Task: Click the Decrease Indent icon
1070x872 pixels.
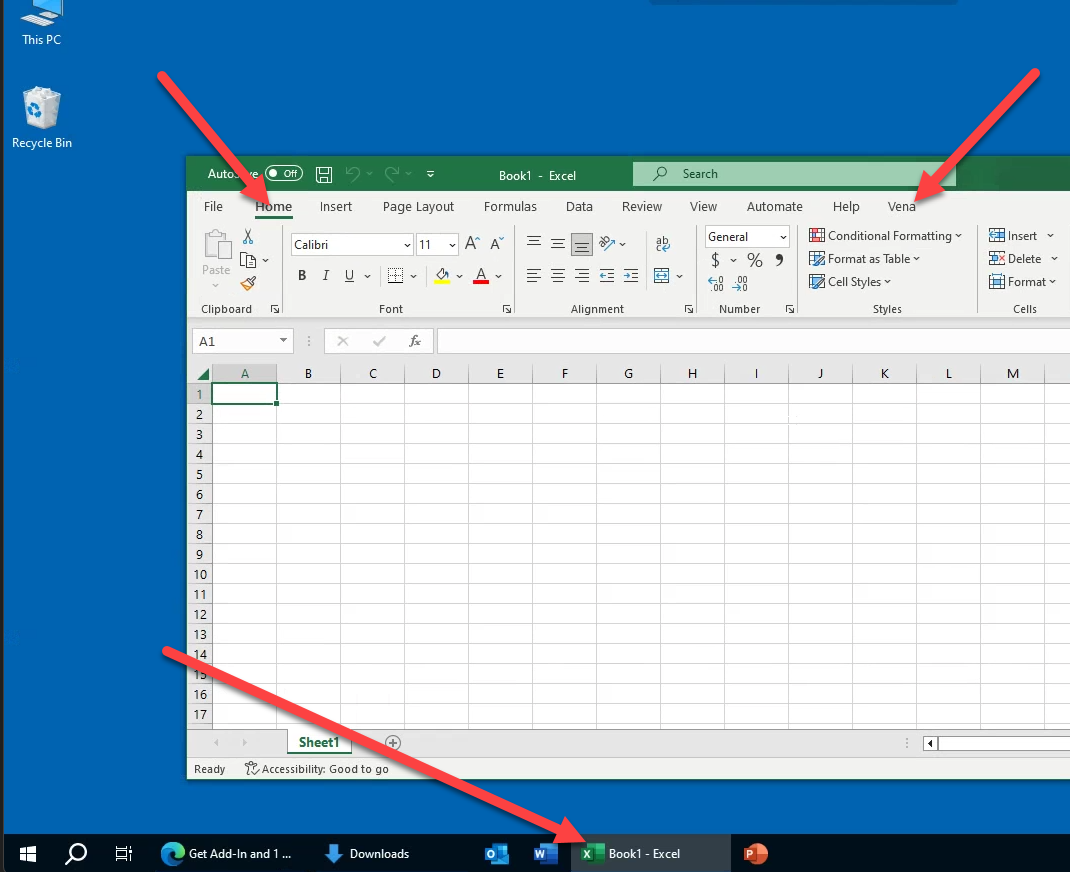Action: (x=607, y=276)
